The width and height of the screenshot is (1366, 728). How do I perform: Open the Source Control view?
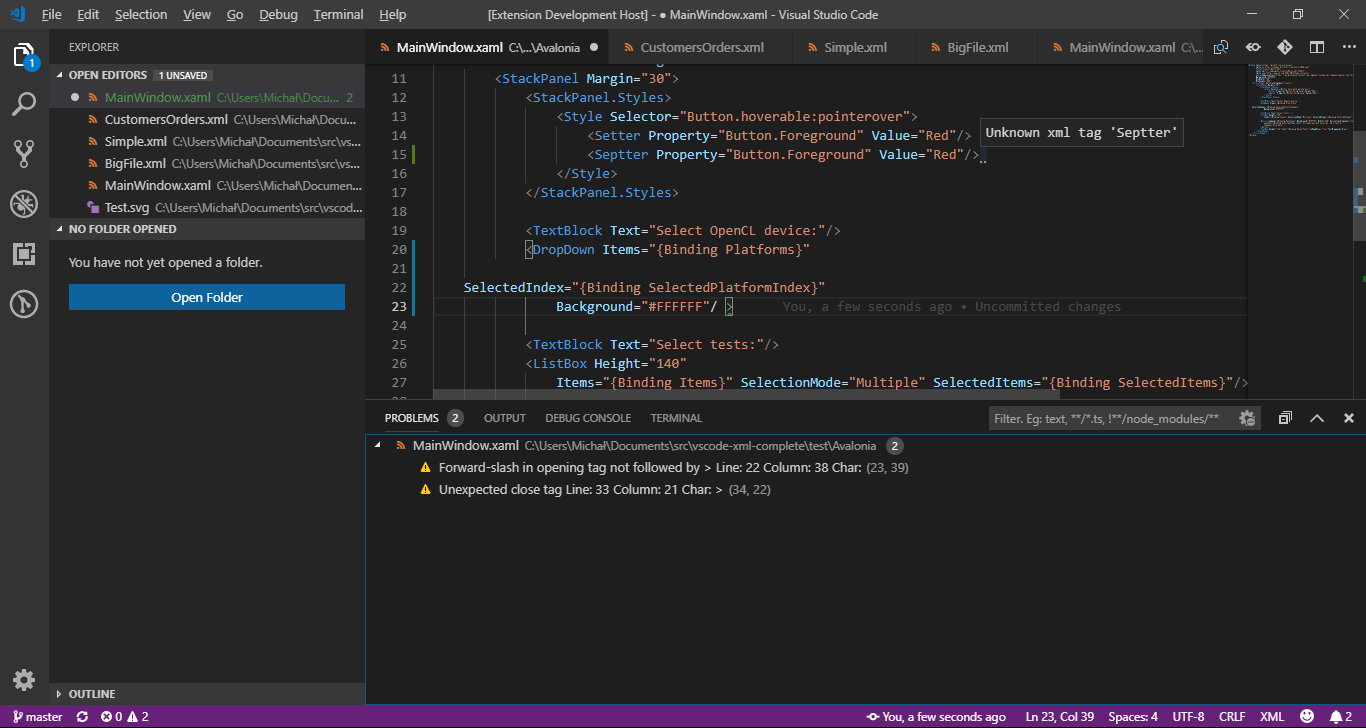coord(24,153)
